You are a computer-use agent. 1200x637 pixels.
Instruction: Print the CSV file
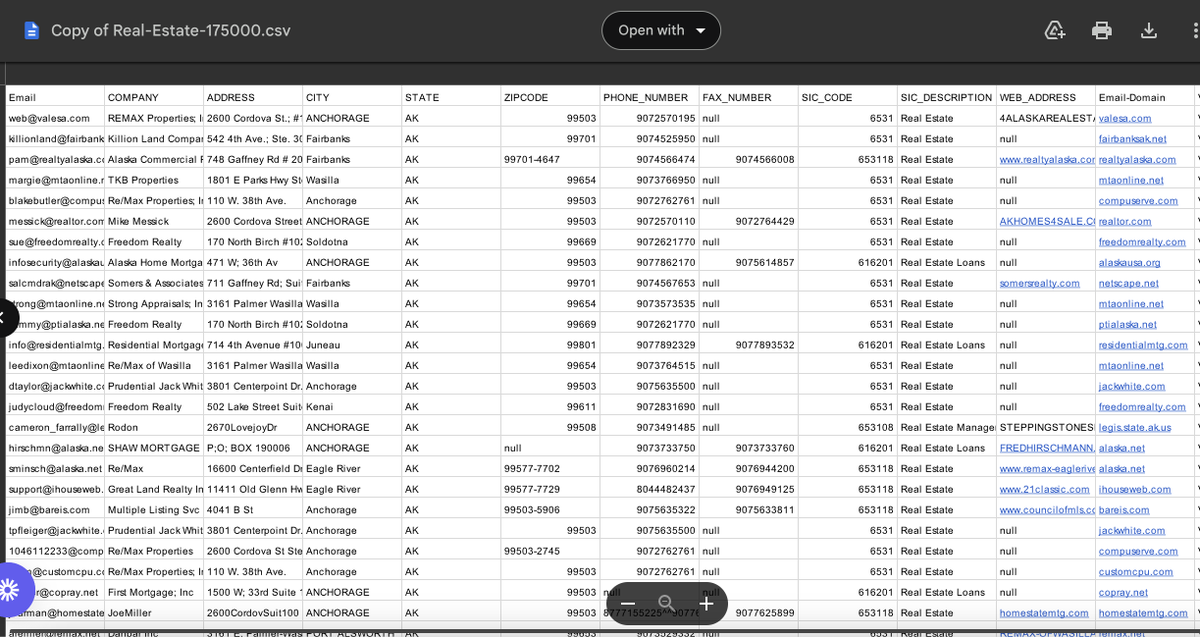click(x=1102, y=30)
